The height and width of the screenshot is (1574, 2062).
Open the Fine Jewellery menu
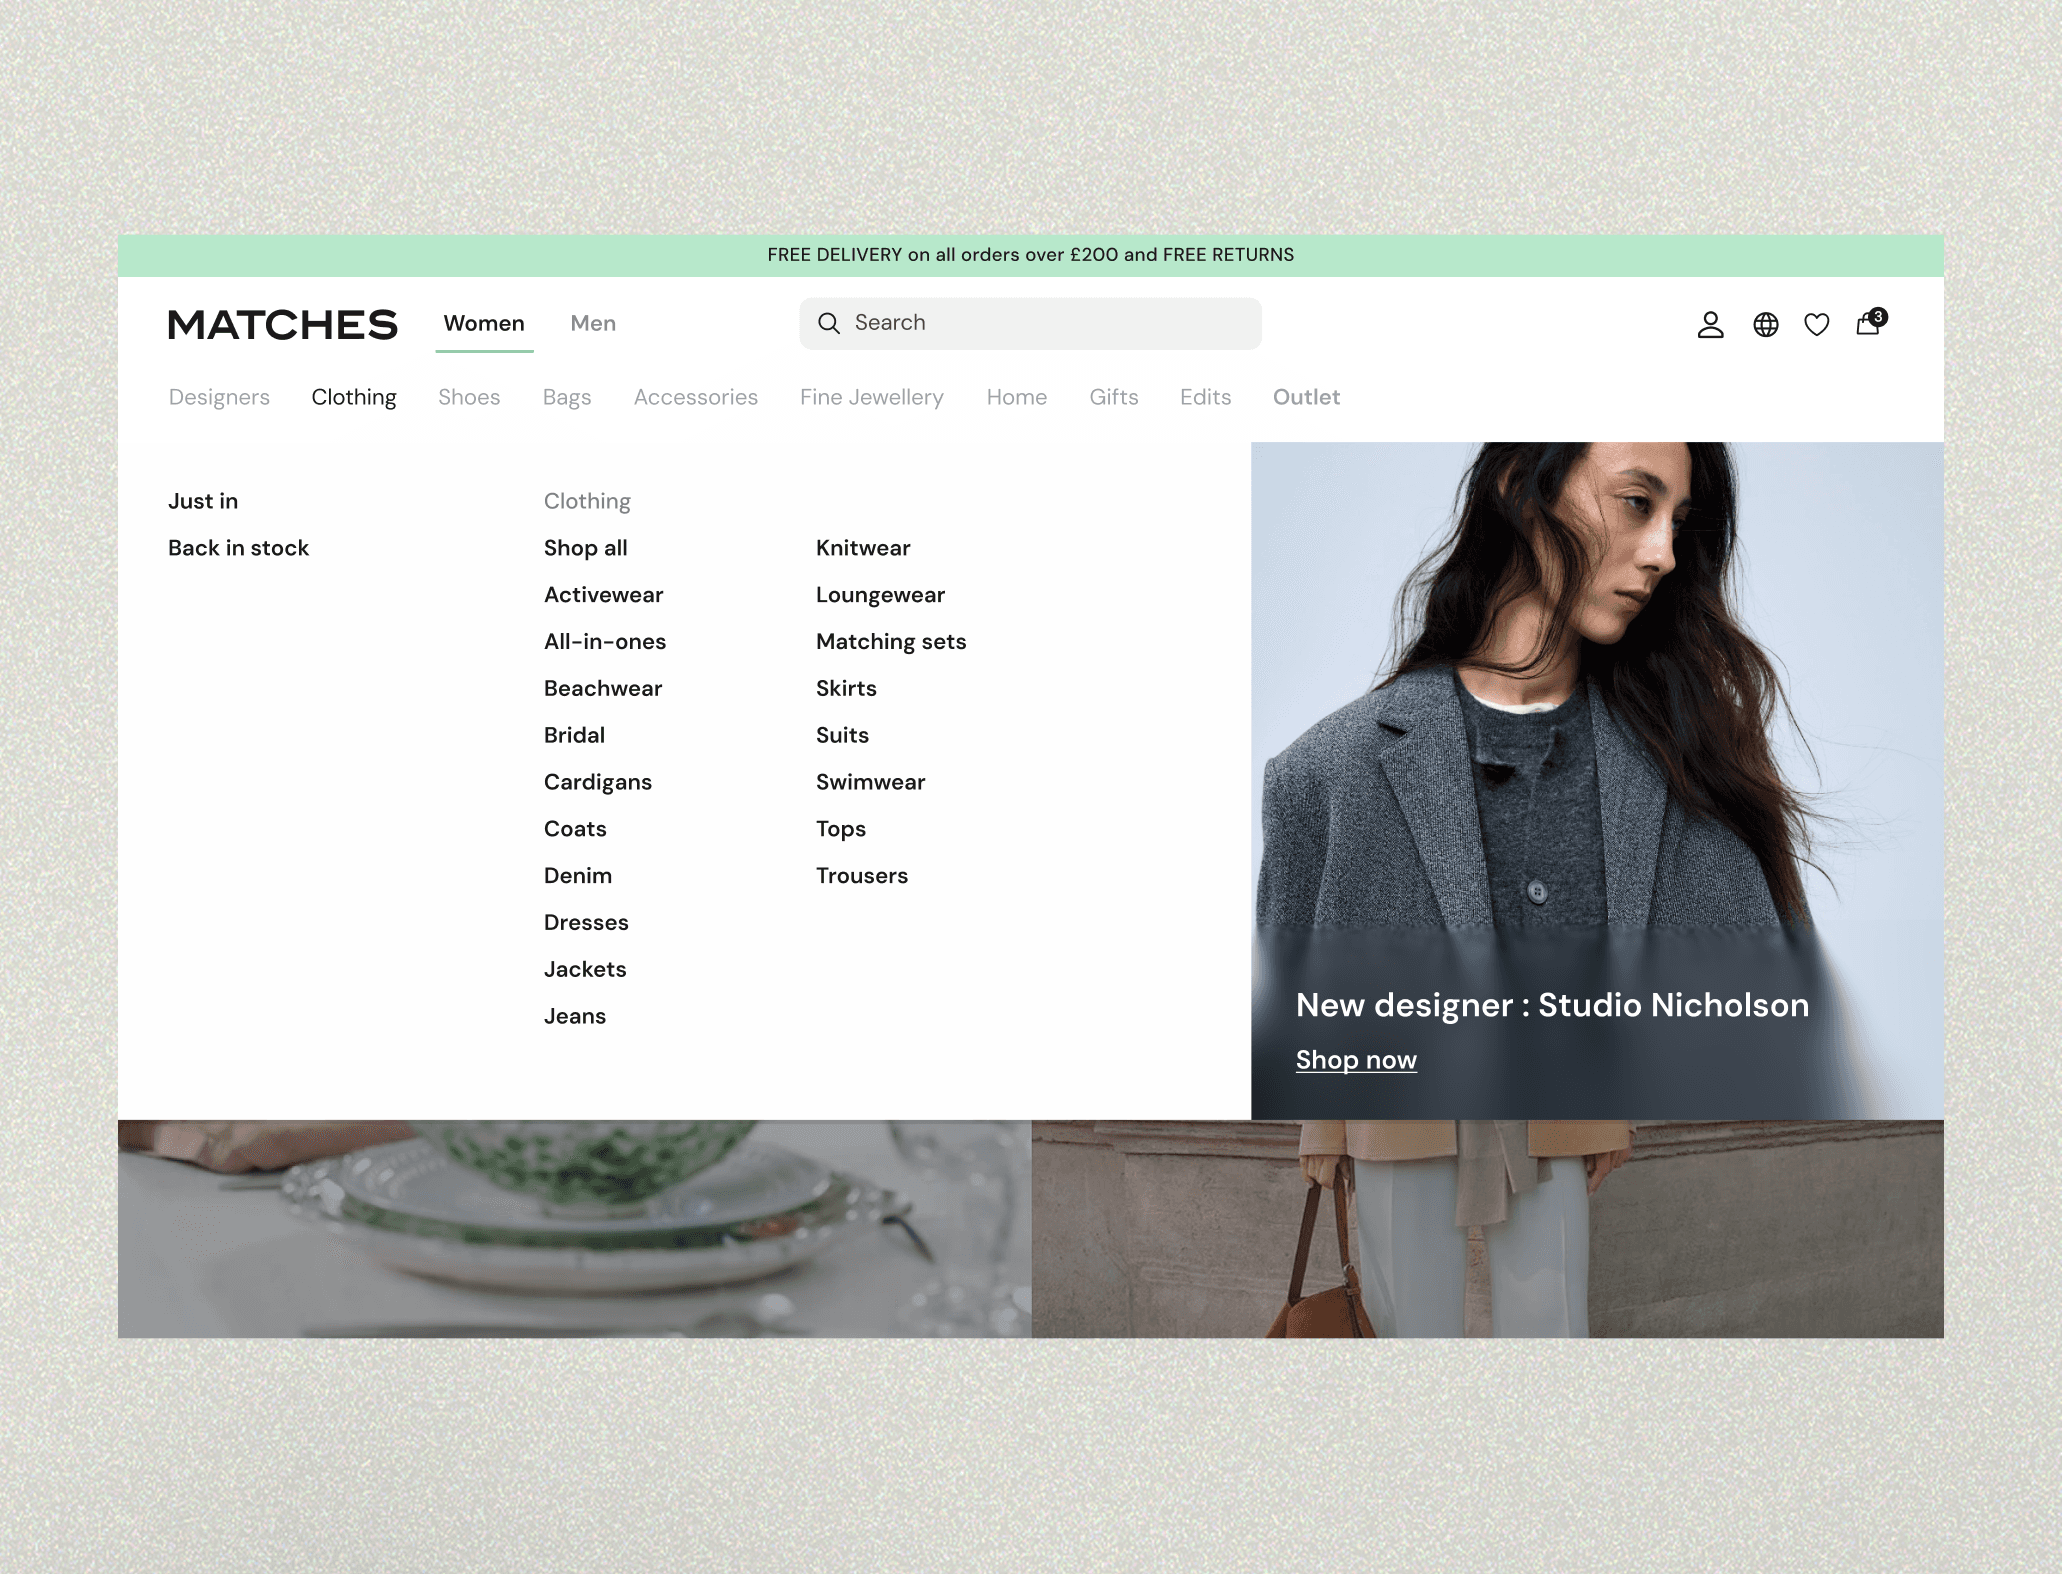click(x=872, y=397)
